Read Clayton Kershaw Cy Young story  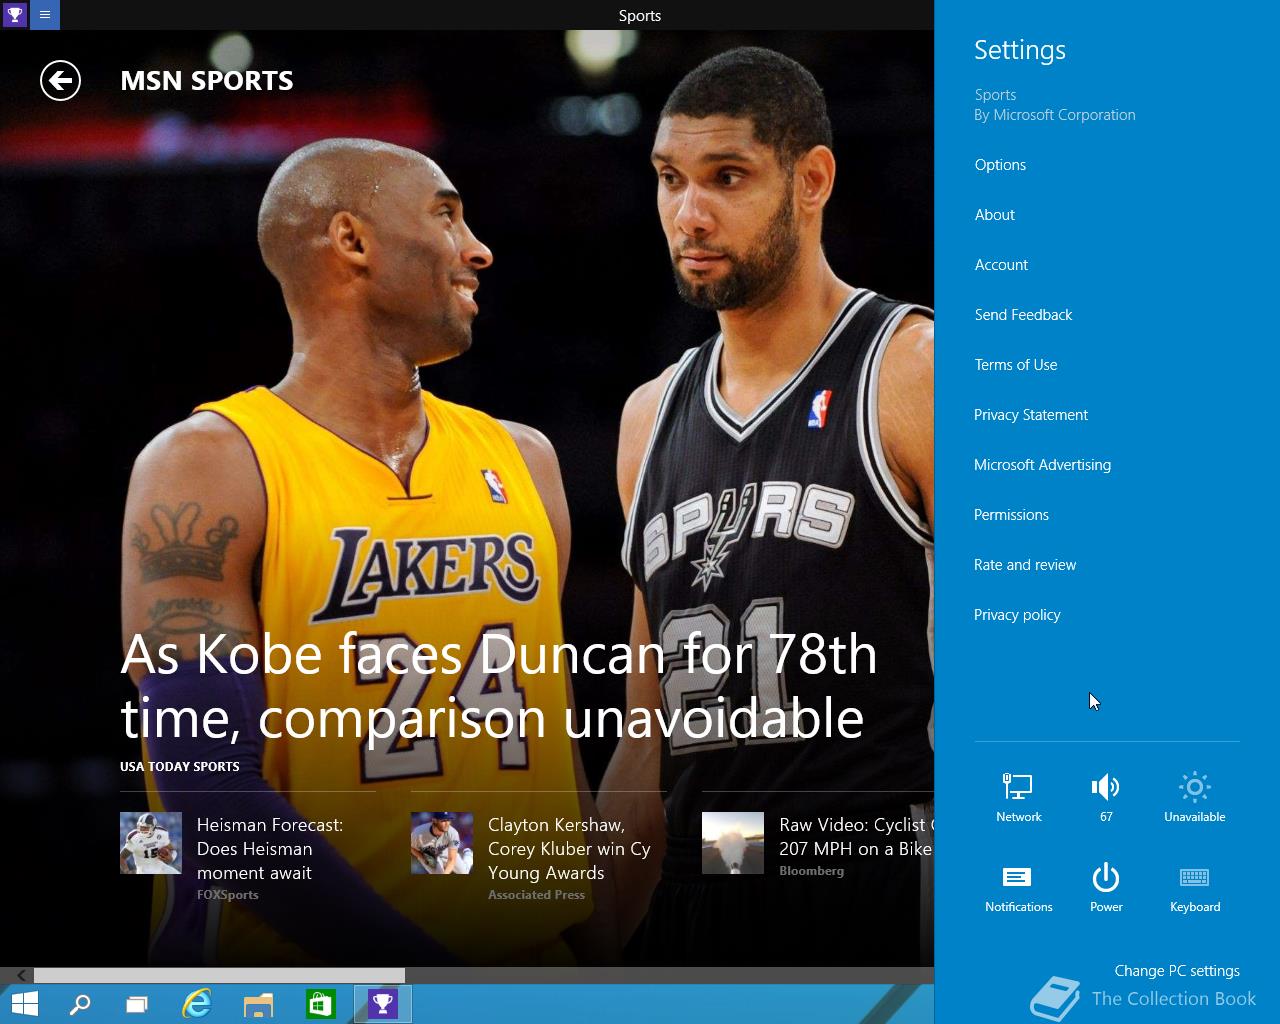569,849
